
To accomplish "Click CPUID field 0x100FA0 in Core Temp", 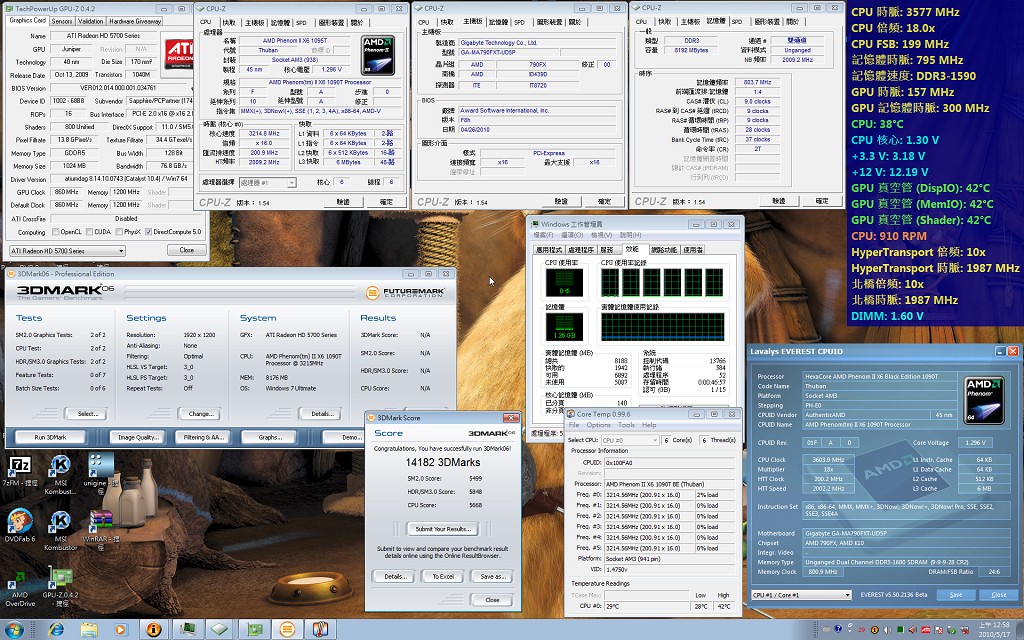I will pyautogui.click(x=668, y=463).
